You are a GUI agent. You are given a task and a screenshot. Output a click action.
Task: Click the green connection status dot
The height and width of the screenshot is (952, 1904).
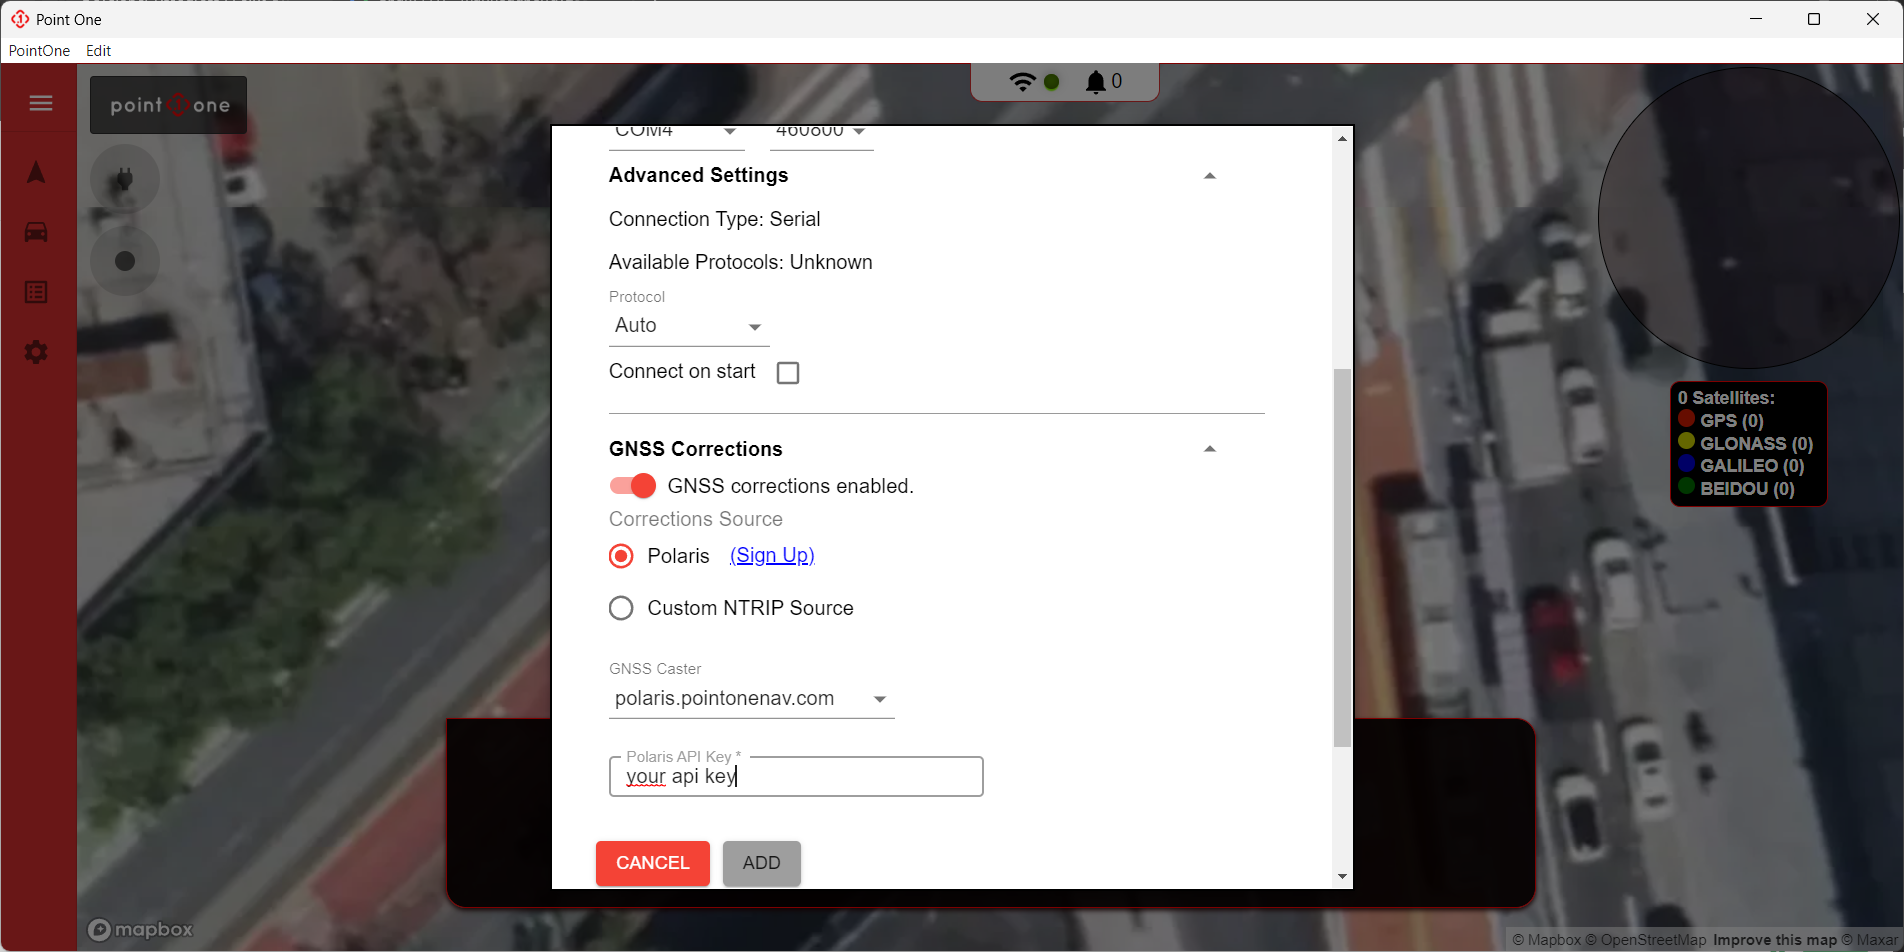pyautogui.click(x=1052, y=82)
